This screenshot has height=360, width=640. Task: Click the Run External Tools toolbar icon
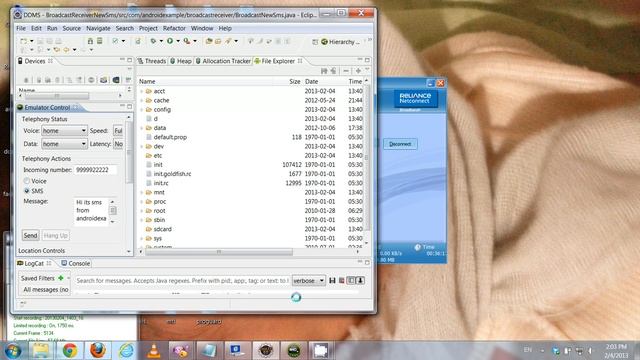pos(187,41)
